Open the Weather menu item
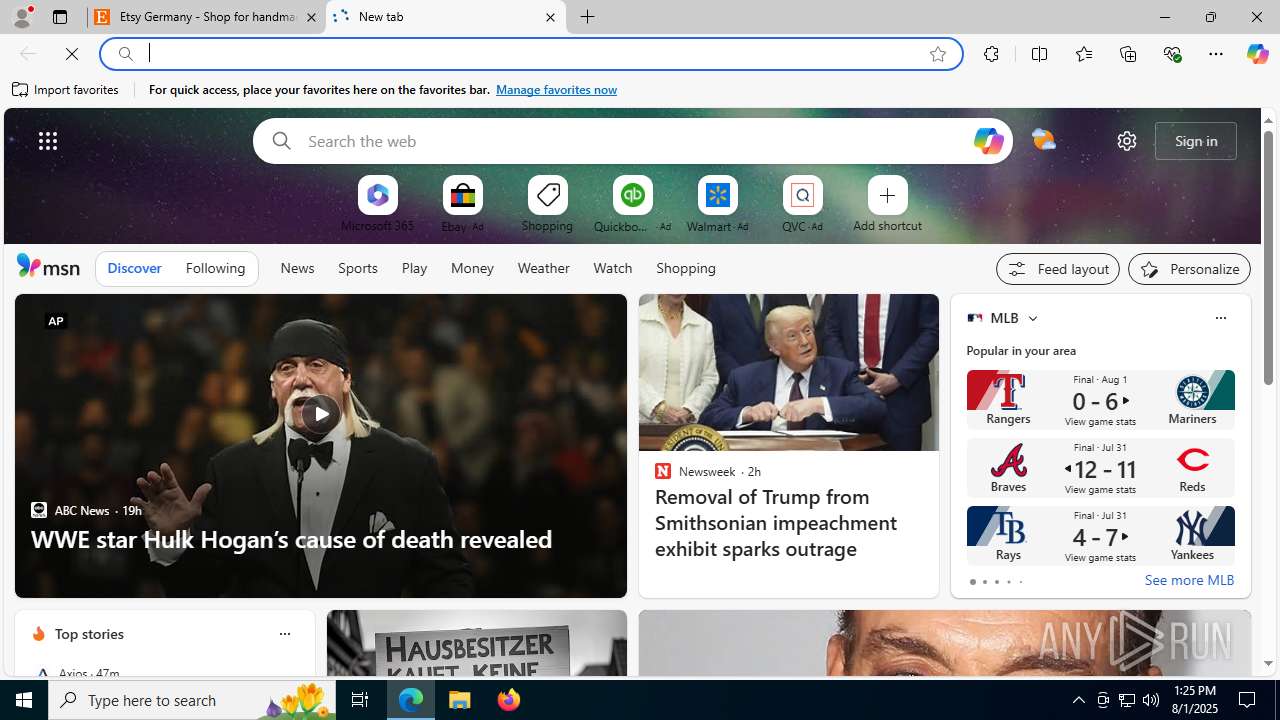 coord(543,268)
